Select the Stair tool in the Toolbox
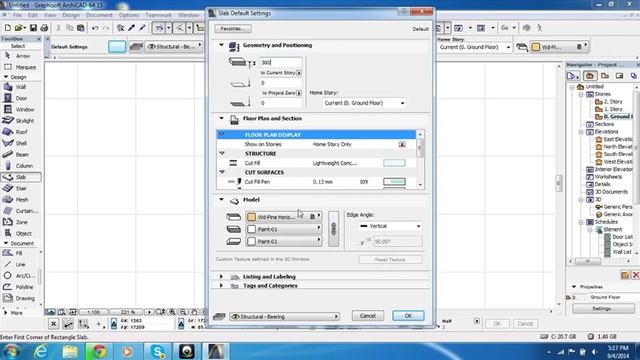The image size is (640, 360). pyautogui.click(x=20, y=188)
